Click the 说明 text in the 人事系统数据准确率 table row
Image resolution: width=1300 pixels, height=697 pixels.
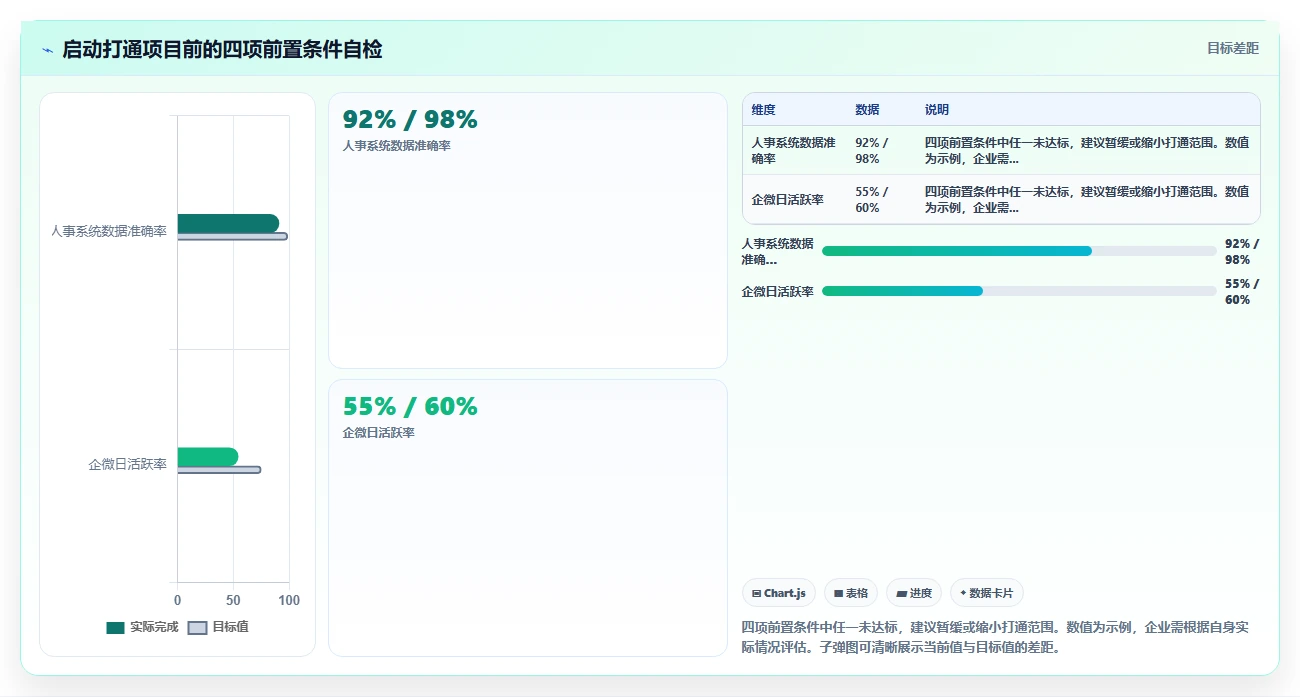[x=1087, y=150]
